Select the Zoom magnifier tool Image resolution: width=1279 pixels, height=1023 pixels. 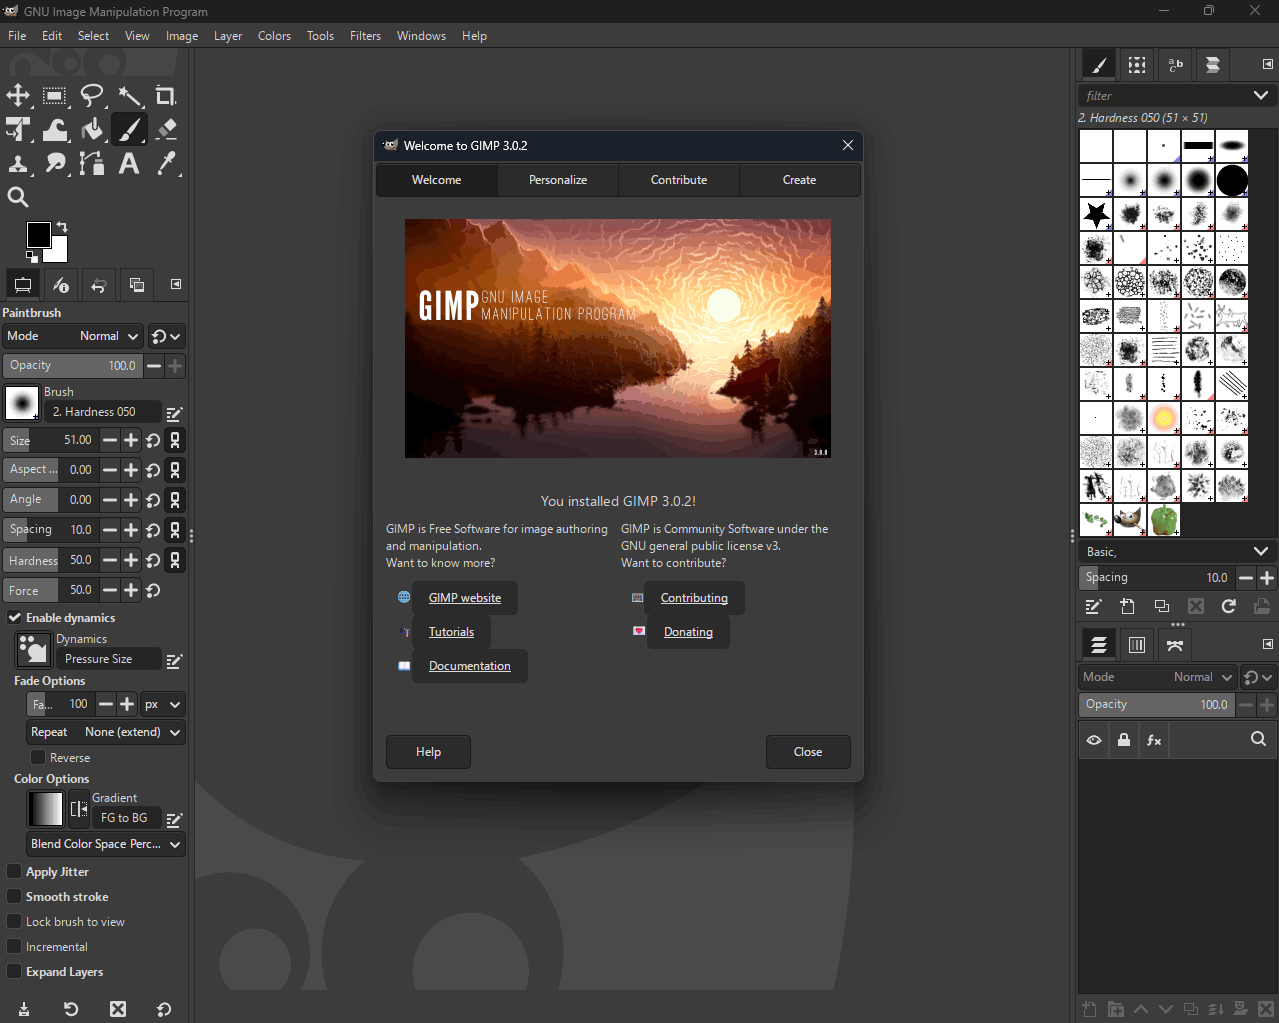[18, 197]
